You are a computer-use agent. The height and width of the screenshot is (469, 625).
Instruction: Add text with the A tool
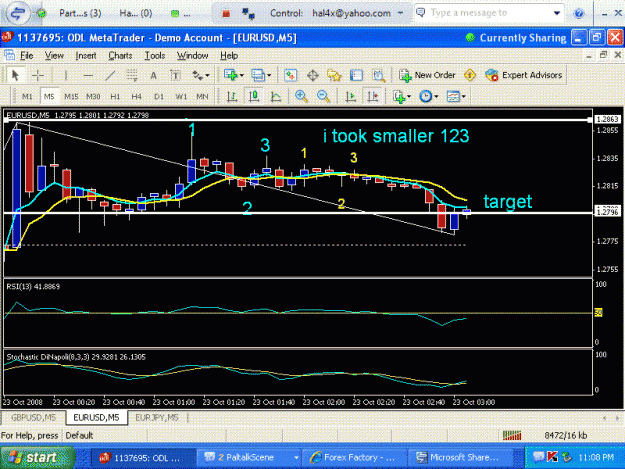point(153,75)
